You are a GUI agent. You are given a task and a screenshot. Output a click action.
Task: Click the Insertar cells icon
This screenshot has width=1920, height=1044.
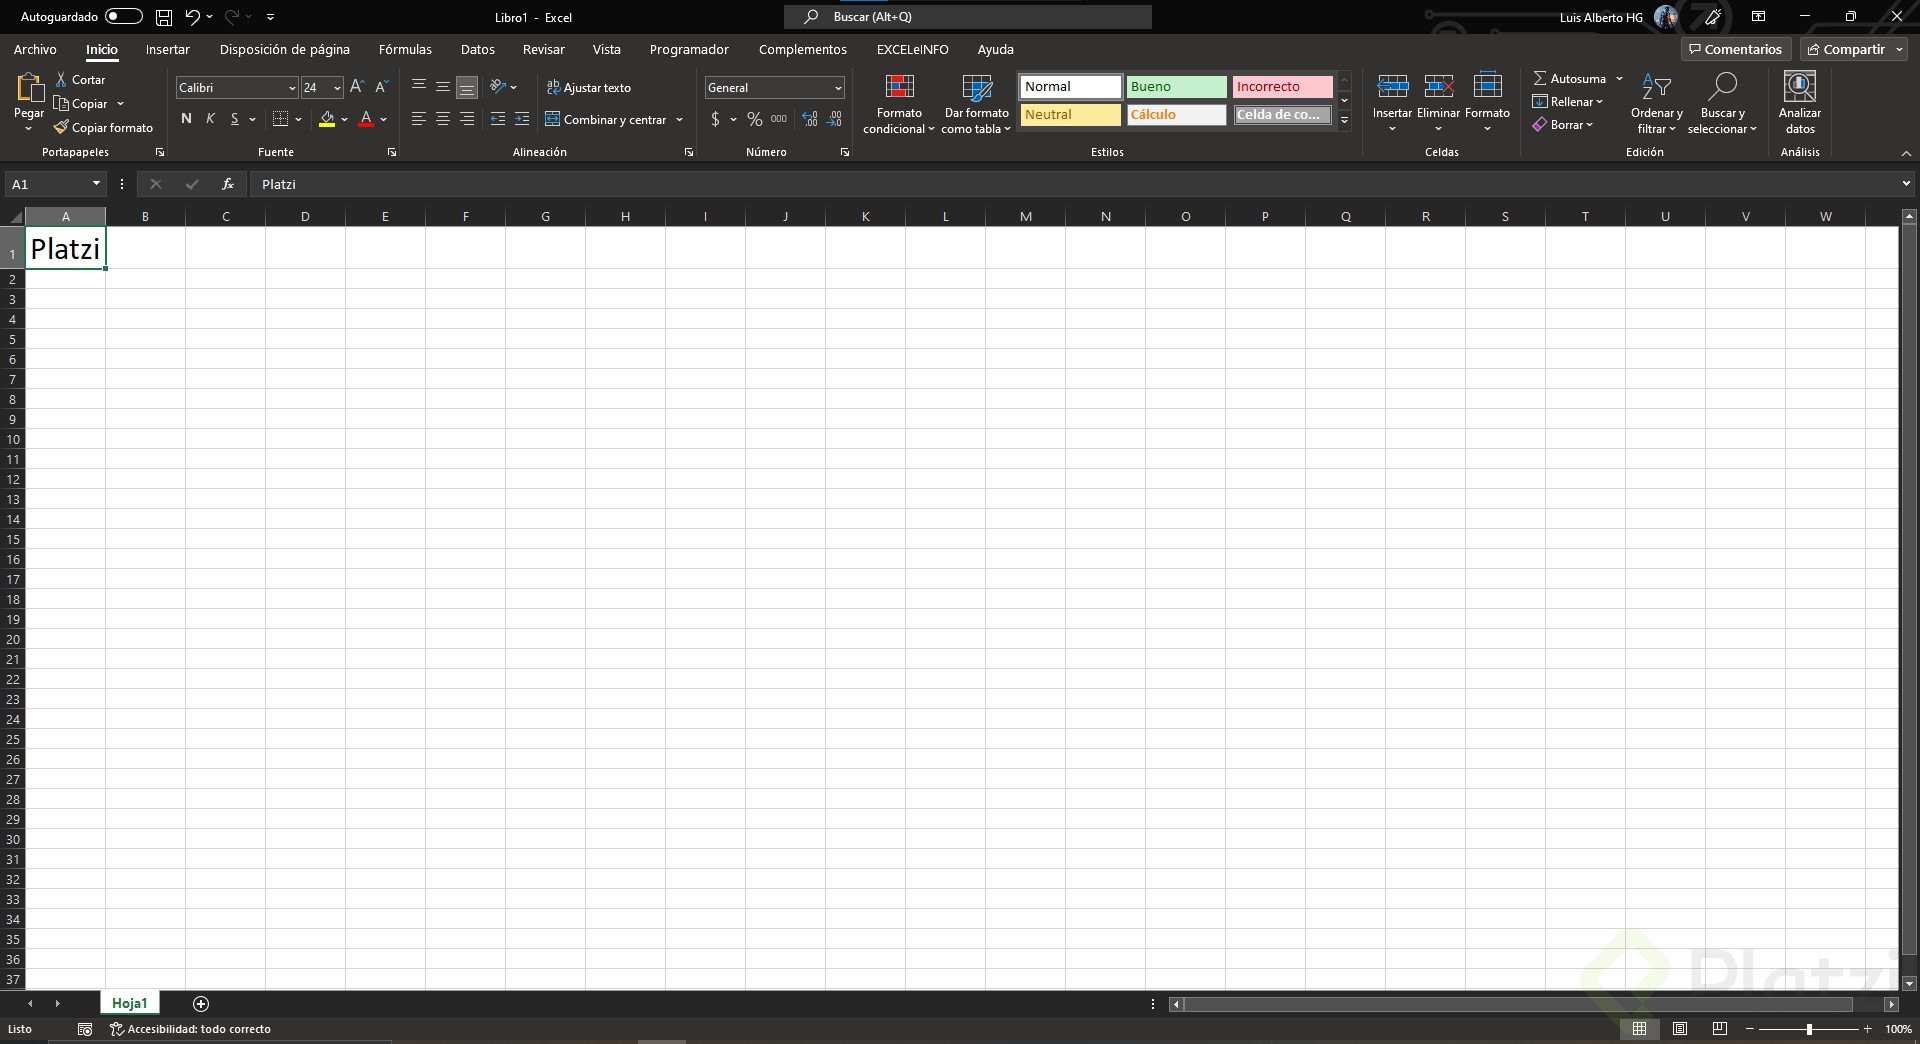click(x=1392, y=87)
